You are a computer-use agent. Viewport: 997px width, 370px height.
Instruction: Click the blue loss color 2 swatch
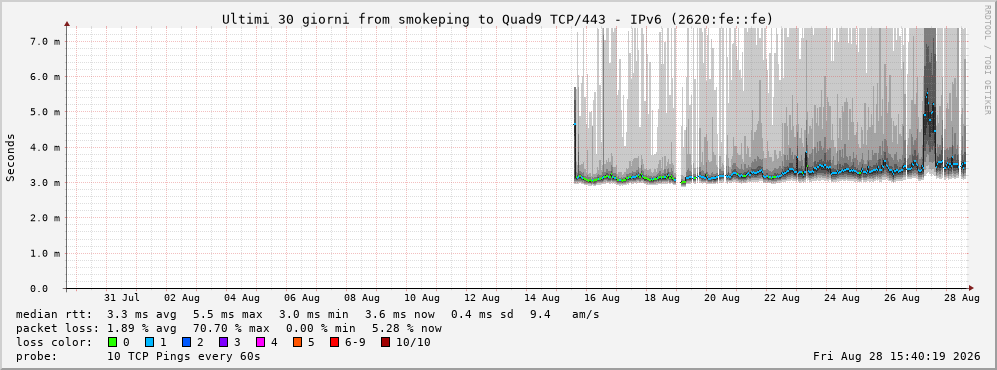click(x=186, y=342)
